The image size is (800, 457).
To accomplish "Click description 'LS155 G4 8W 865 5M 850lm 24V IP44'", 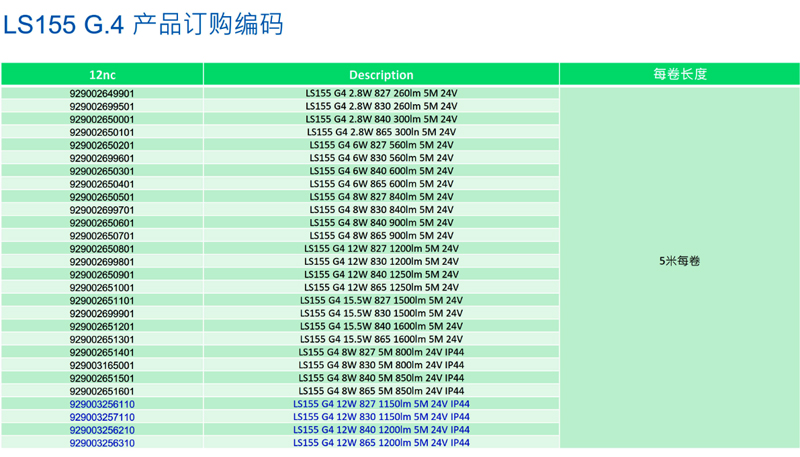I will (381, 391).
